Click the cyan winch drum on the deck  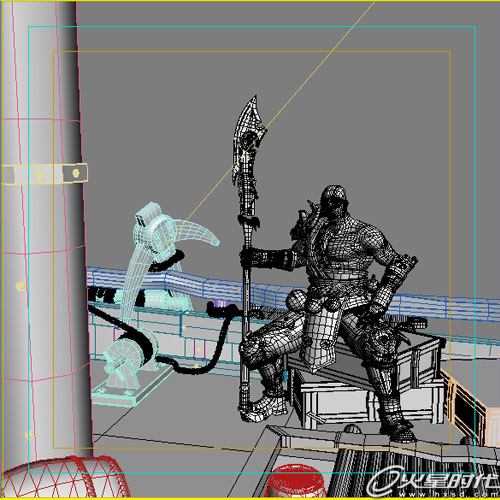click(x=128, y=358)
